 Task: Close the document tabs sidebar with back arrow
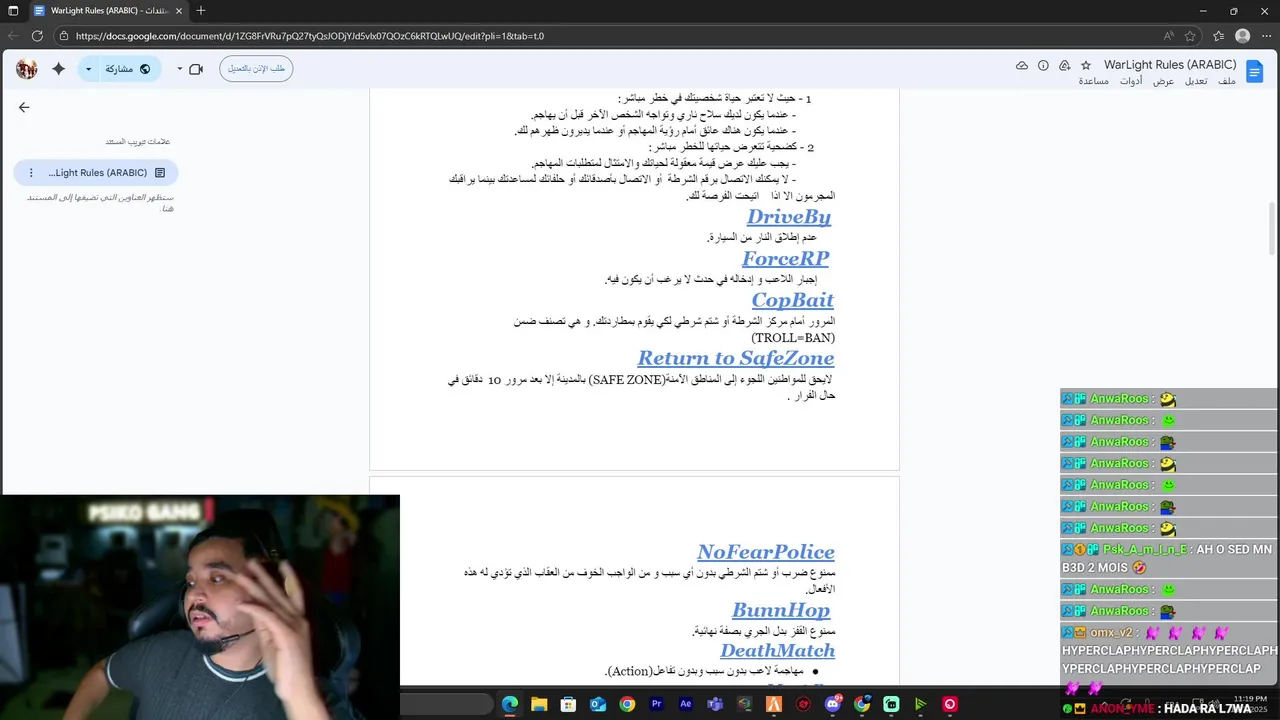(24, 107)
